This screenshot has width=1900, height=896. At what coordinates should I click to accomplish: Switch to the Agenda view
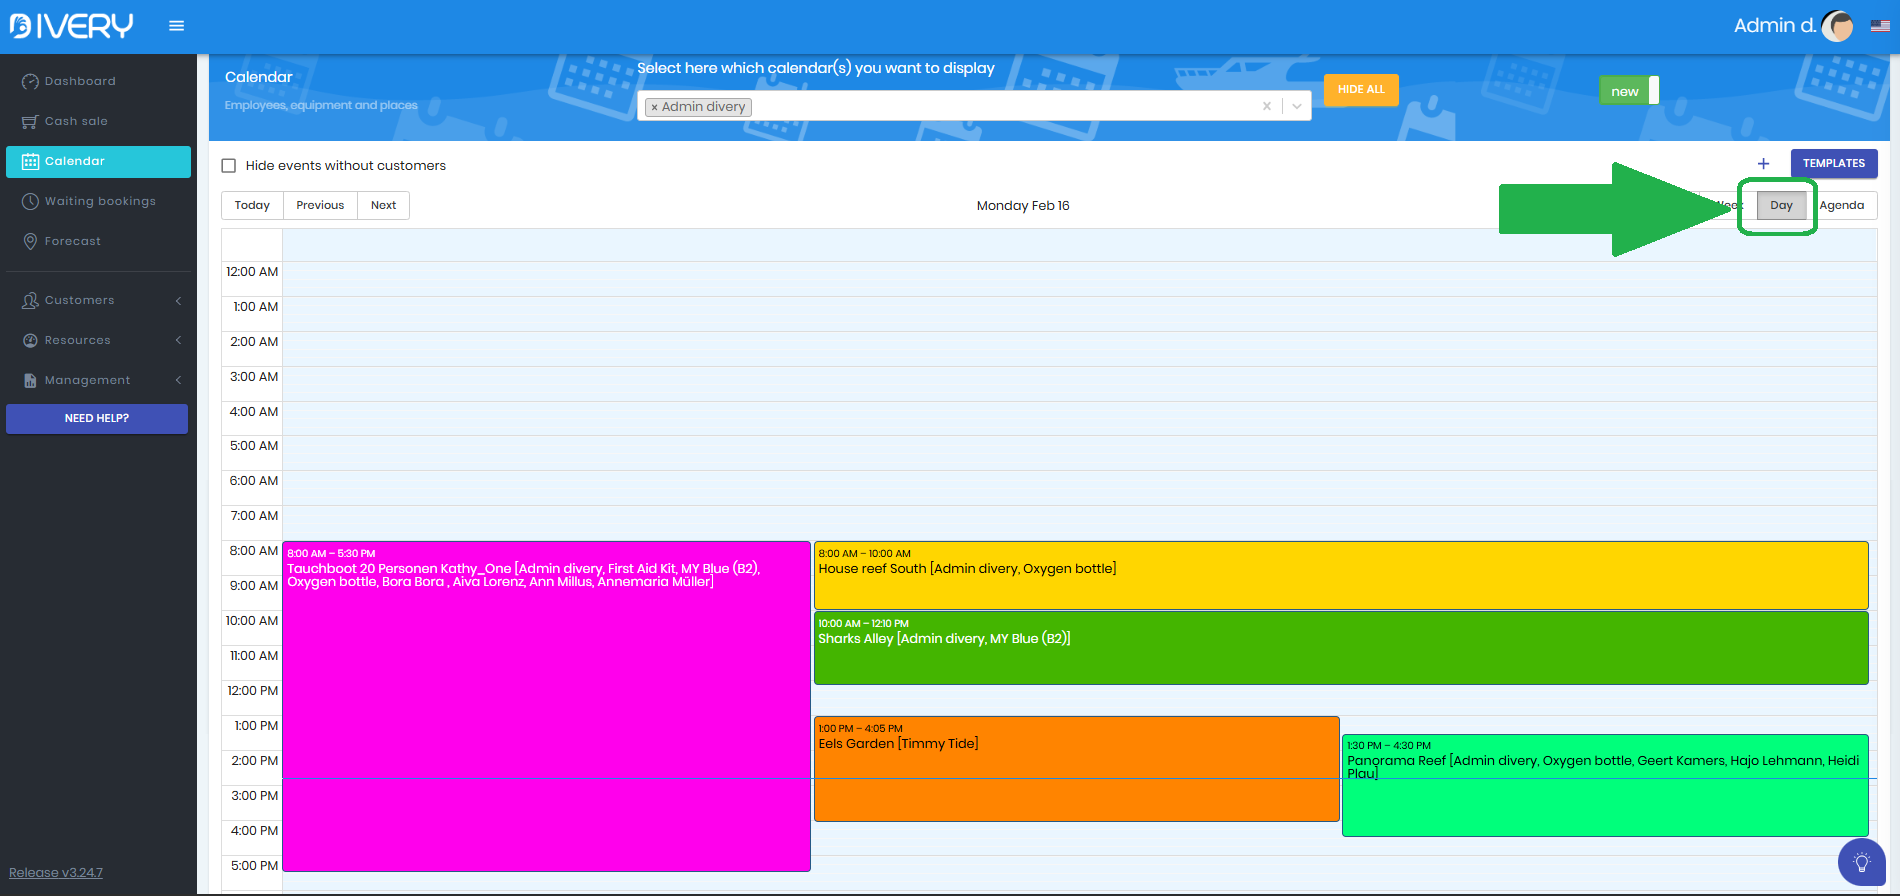[x=1841, y=205]
